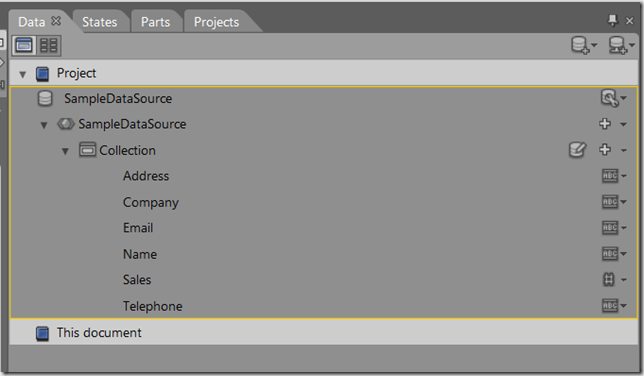Collapse the Project tree section

[23, 74]
